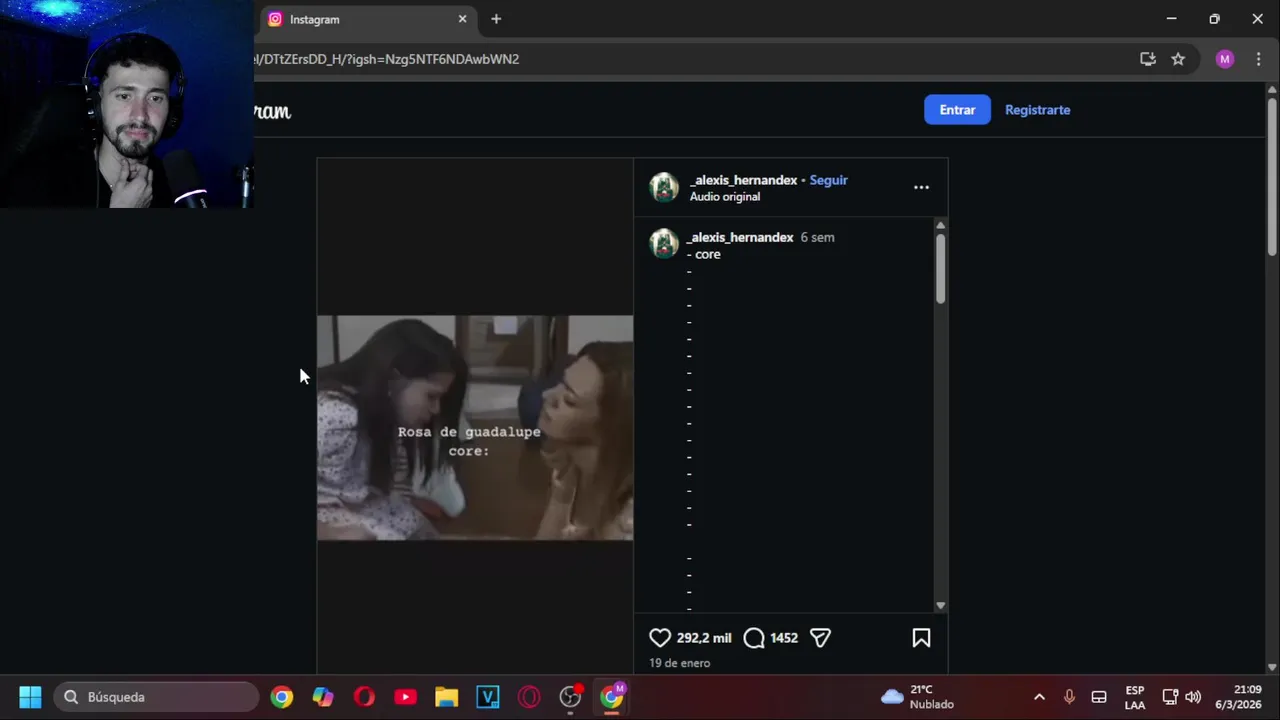This screenshot has height=720, width=1280.
Task: Click the microphone tray icon
Action: 1069,697
